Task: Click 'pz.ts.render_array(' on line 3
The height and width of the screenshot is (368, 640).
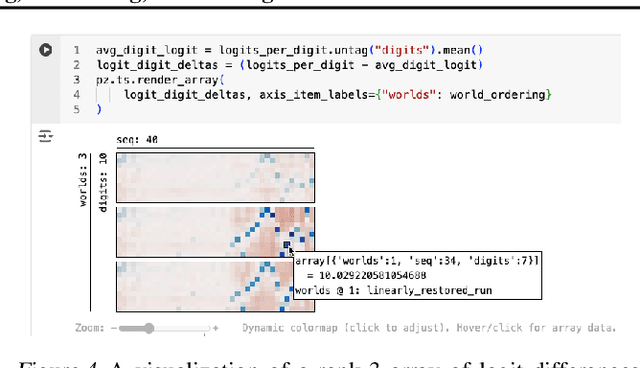Action: [160, 80]
